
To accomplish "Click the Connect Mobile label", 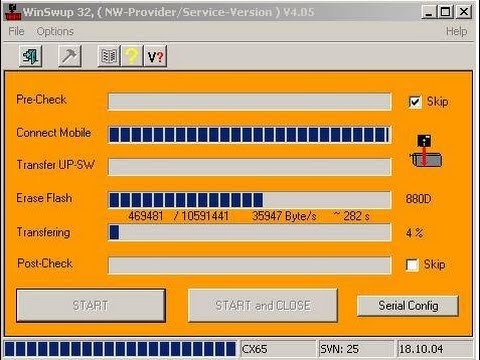I will pyautogui.click(x=54, y=133).
